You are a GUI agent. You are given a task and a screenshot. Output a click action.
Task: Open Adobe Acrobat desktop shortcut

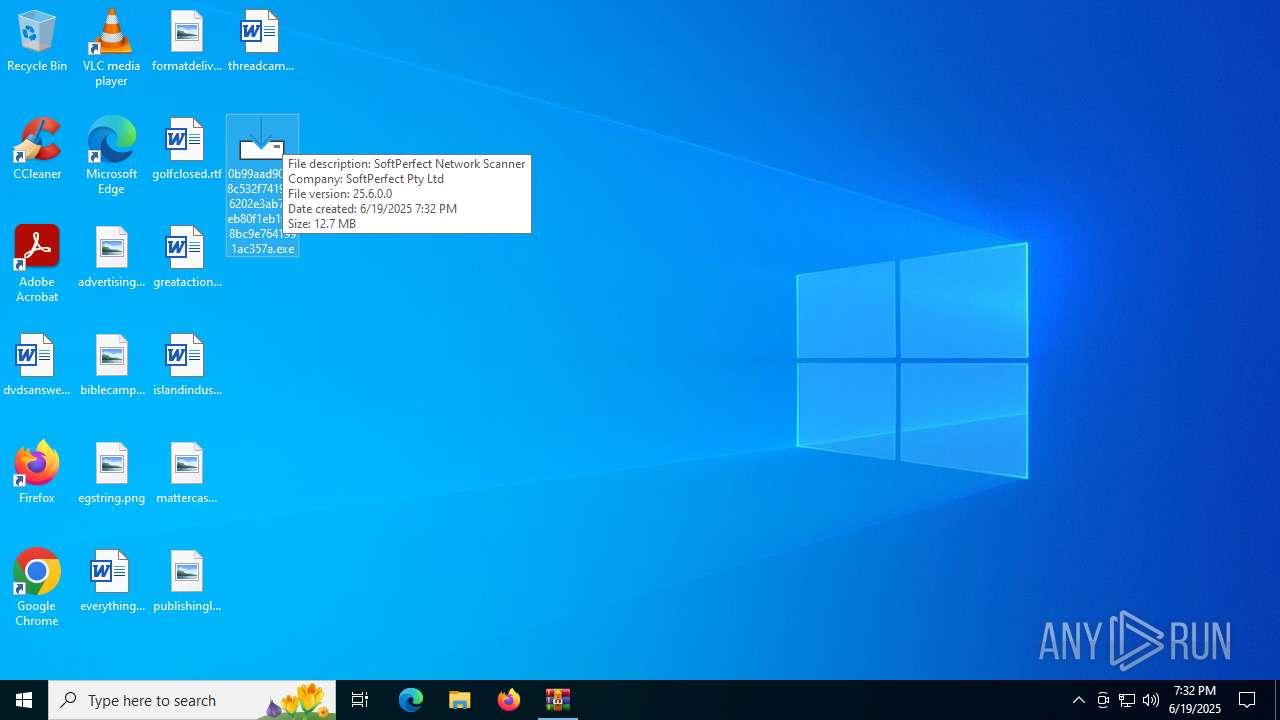click(x=37, y=264)
